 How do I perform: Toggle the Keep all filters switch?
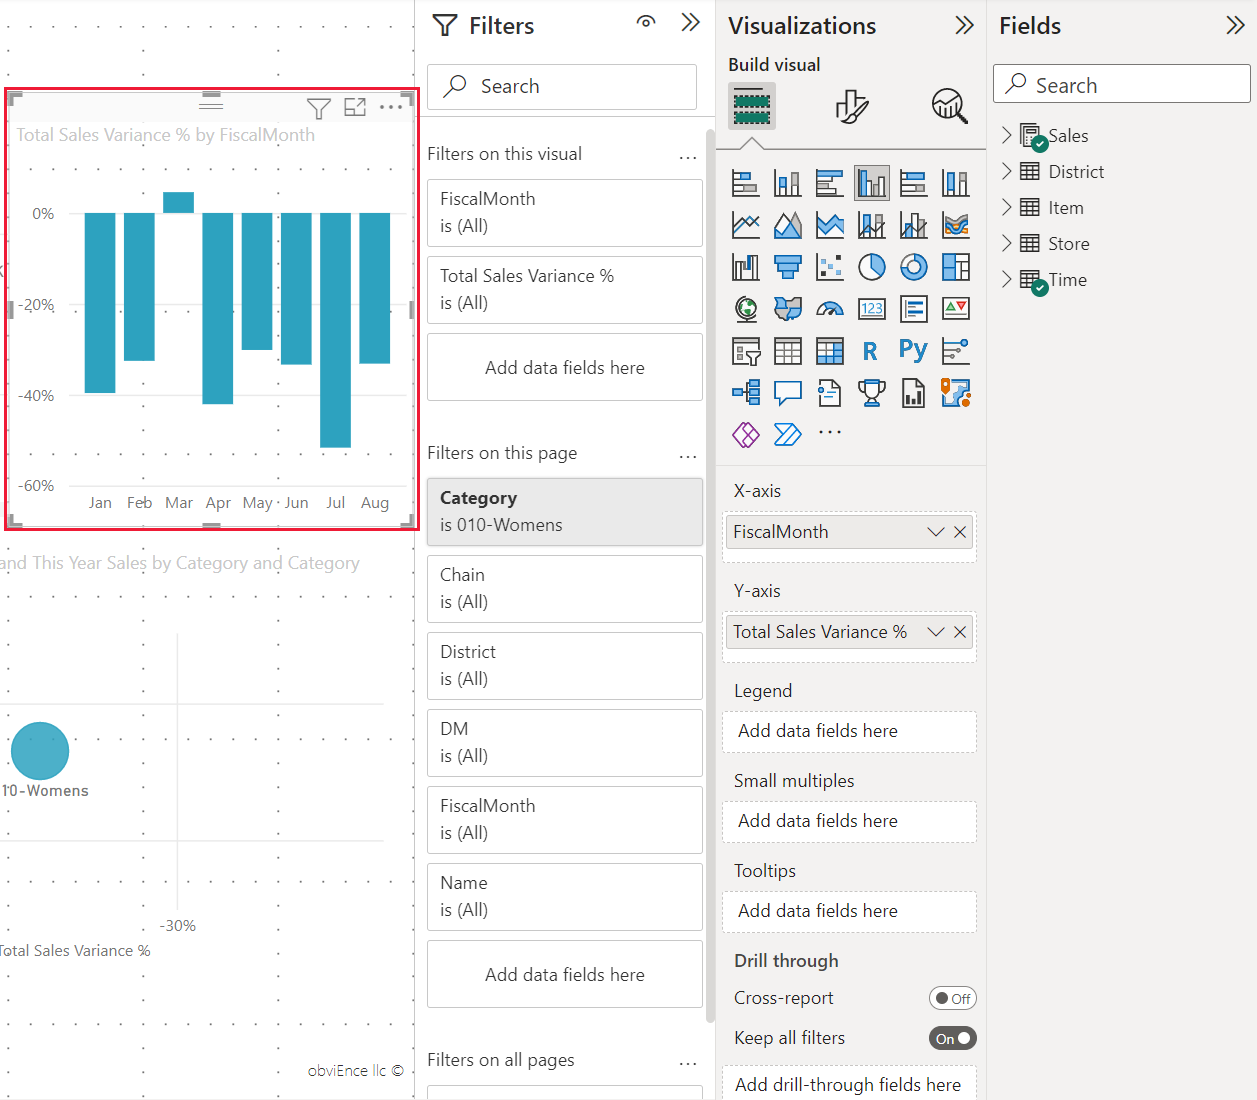pyautogui.click(x=952, y=1038)
